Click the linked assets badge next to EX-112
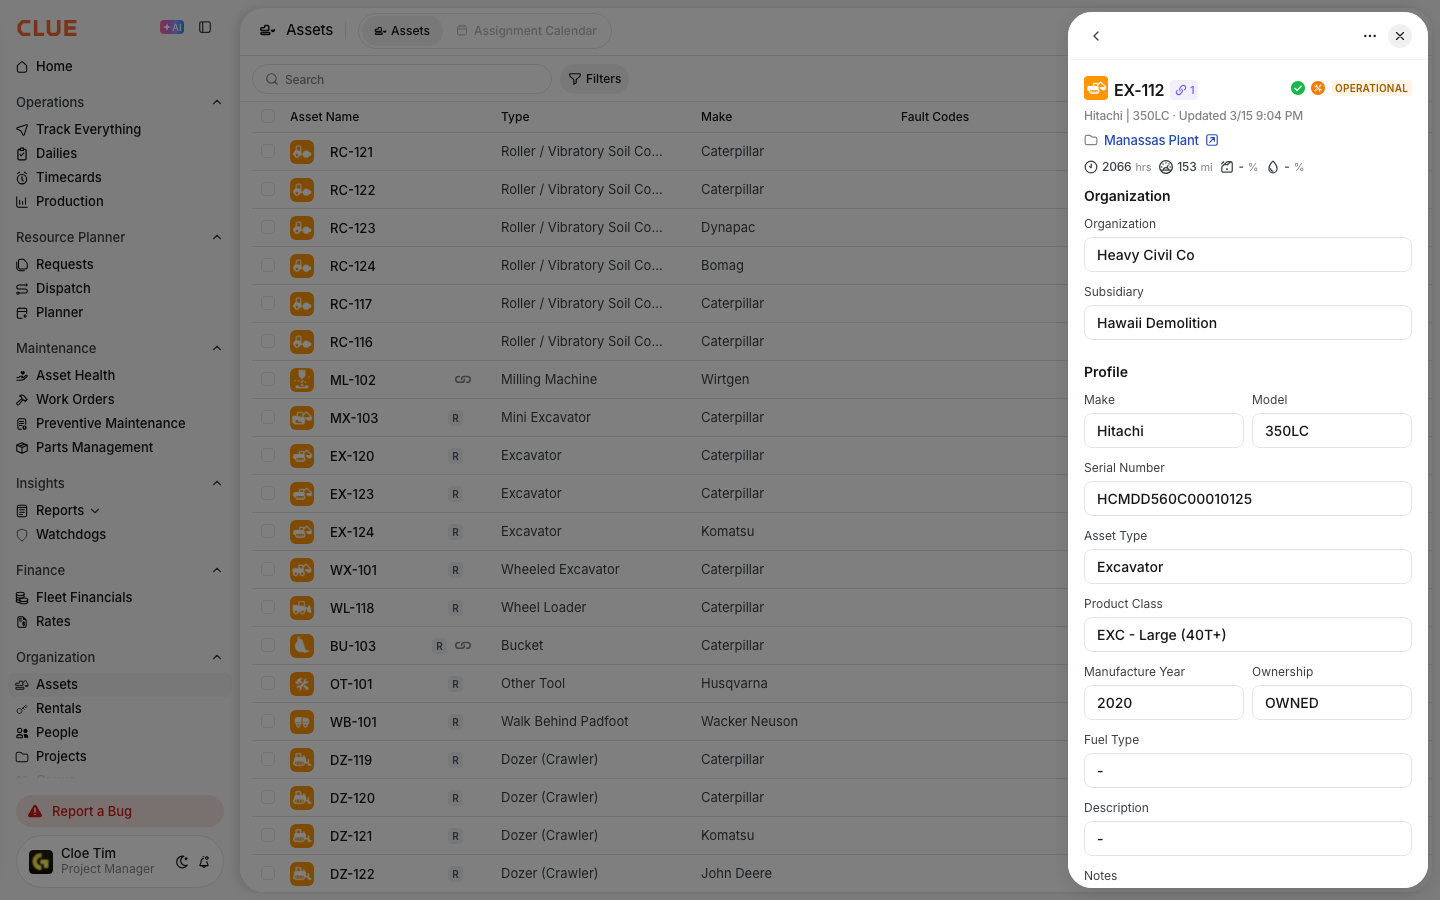The height and width of the screenshot is (900, 1440). (x=1185, y=90)
